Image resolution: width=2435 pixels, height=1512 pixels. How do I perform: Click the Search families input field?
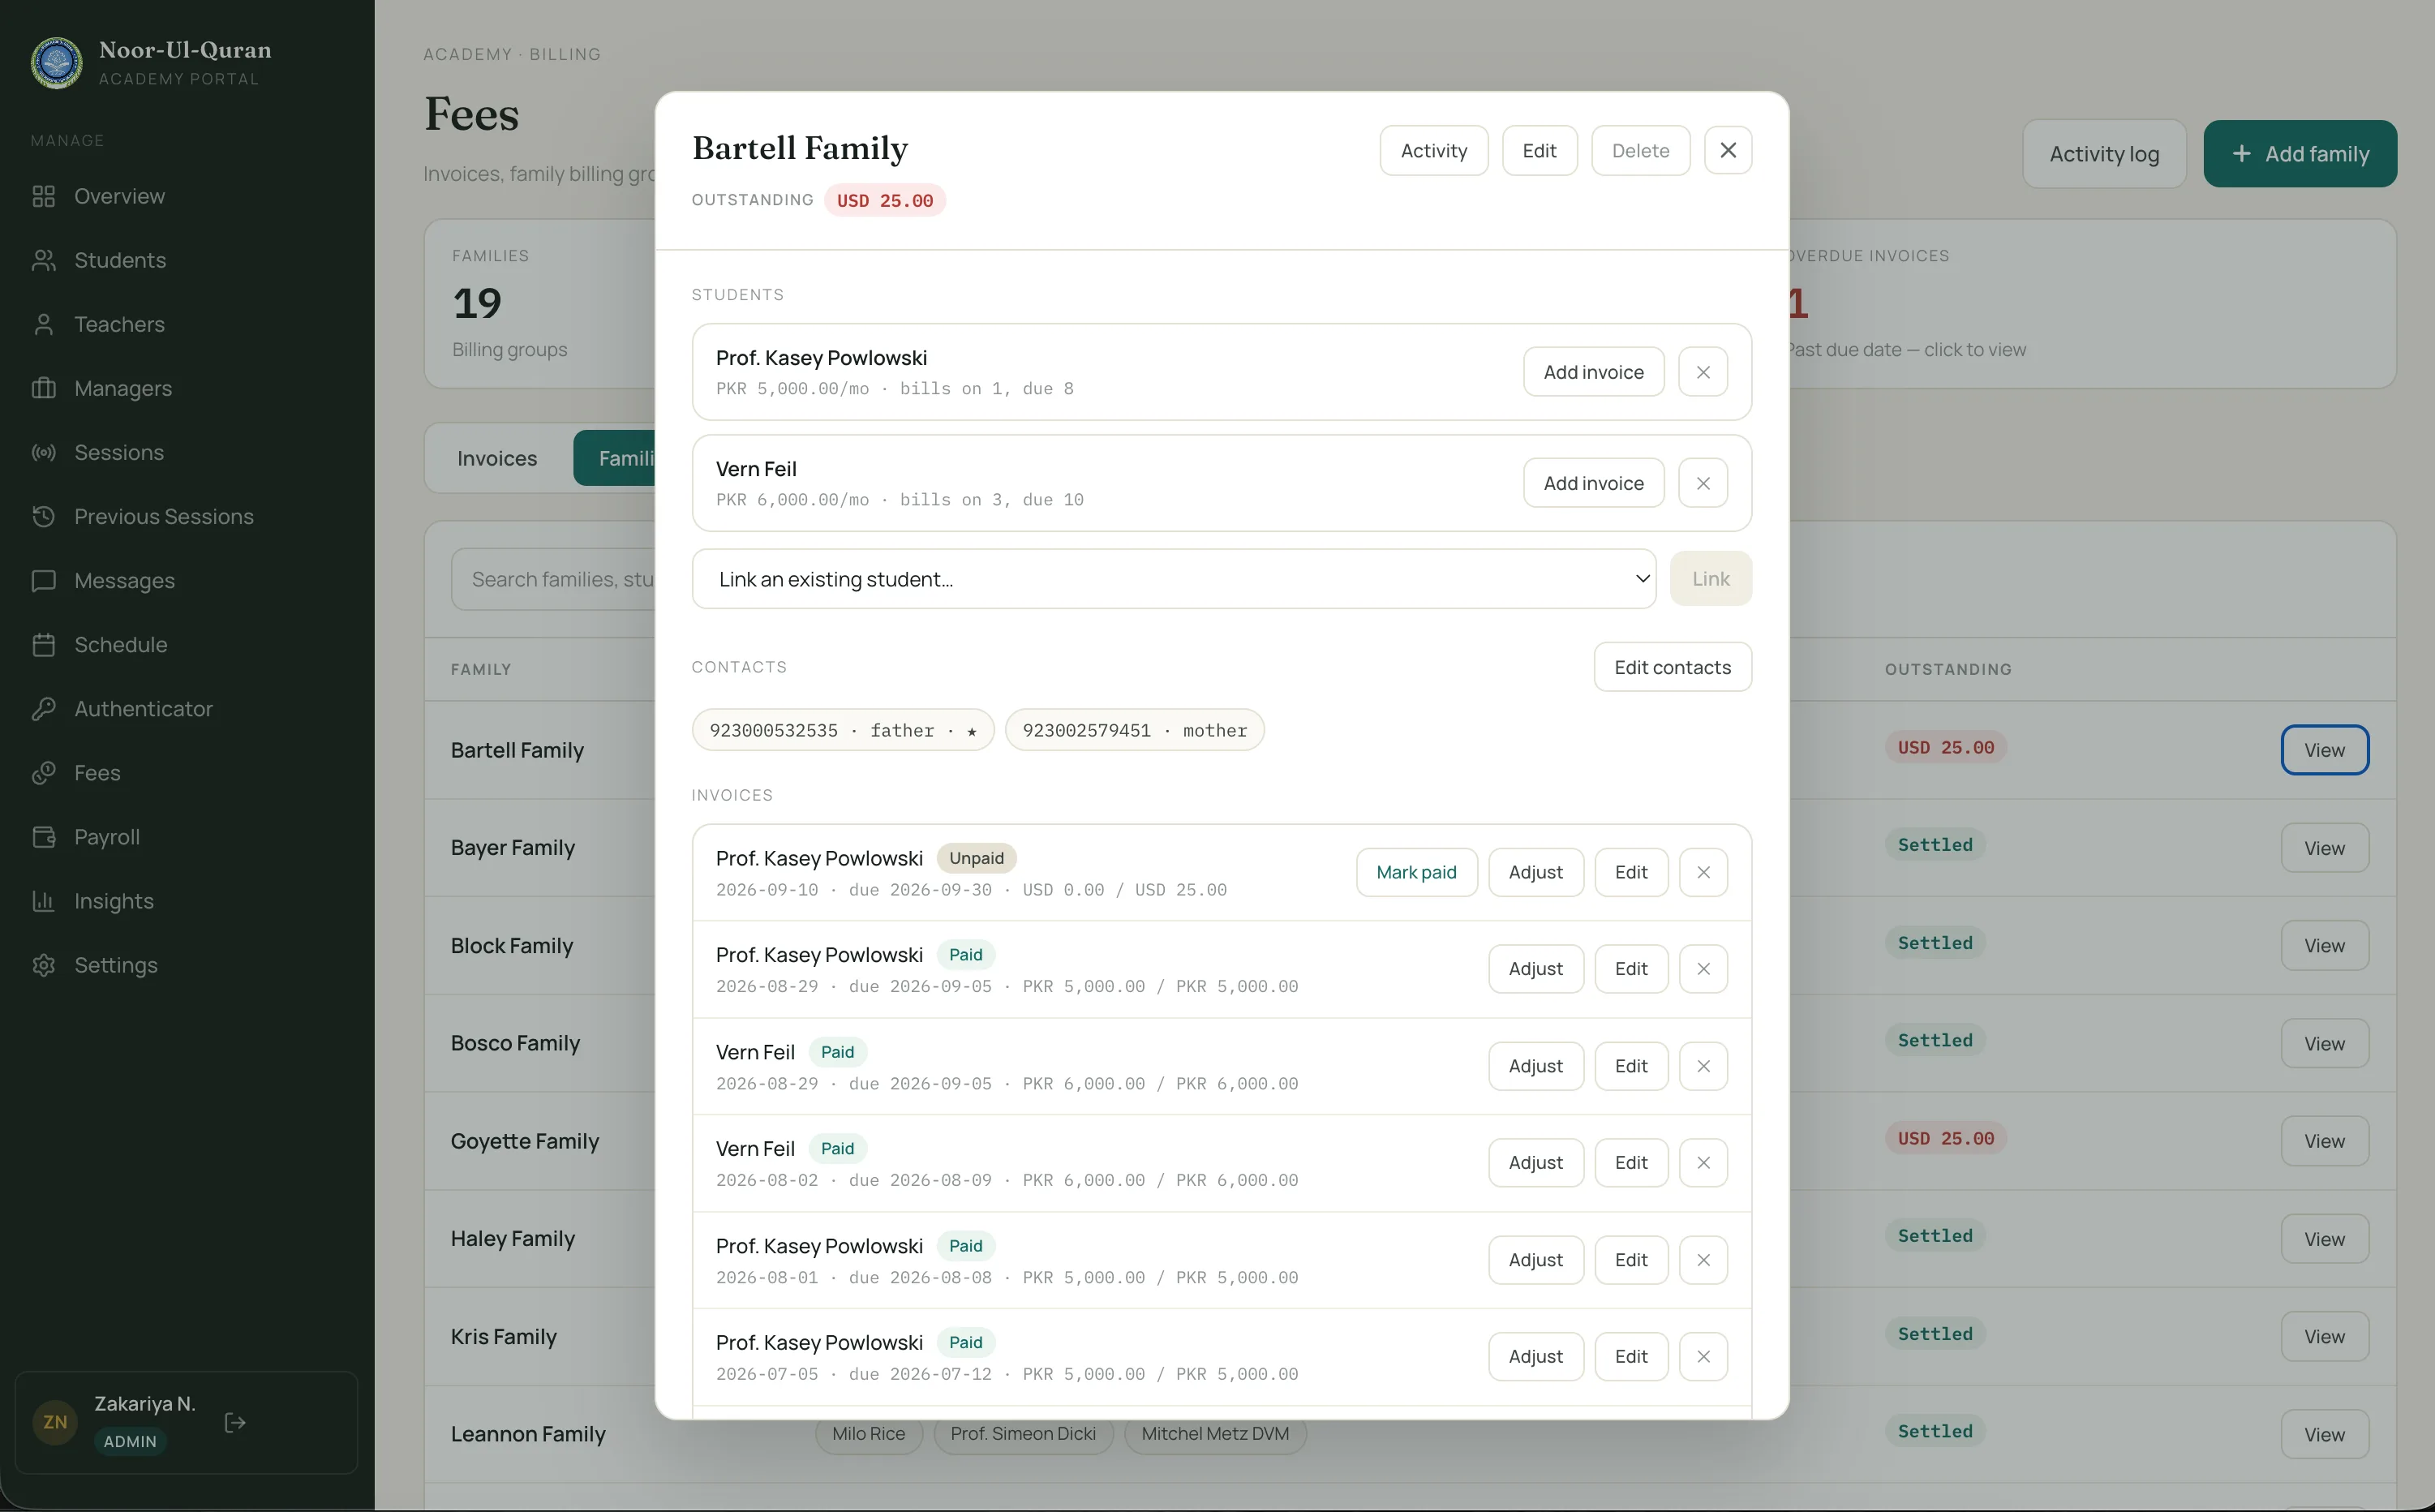[x=553, y=579]
